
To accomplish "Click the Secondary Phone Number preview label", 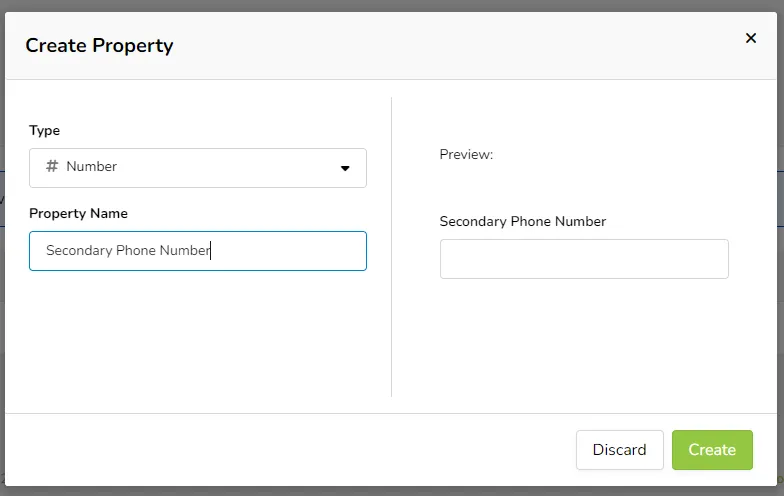I will pos(522,222).
